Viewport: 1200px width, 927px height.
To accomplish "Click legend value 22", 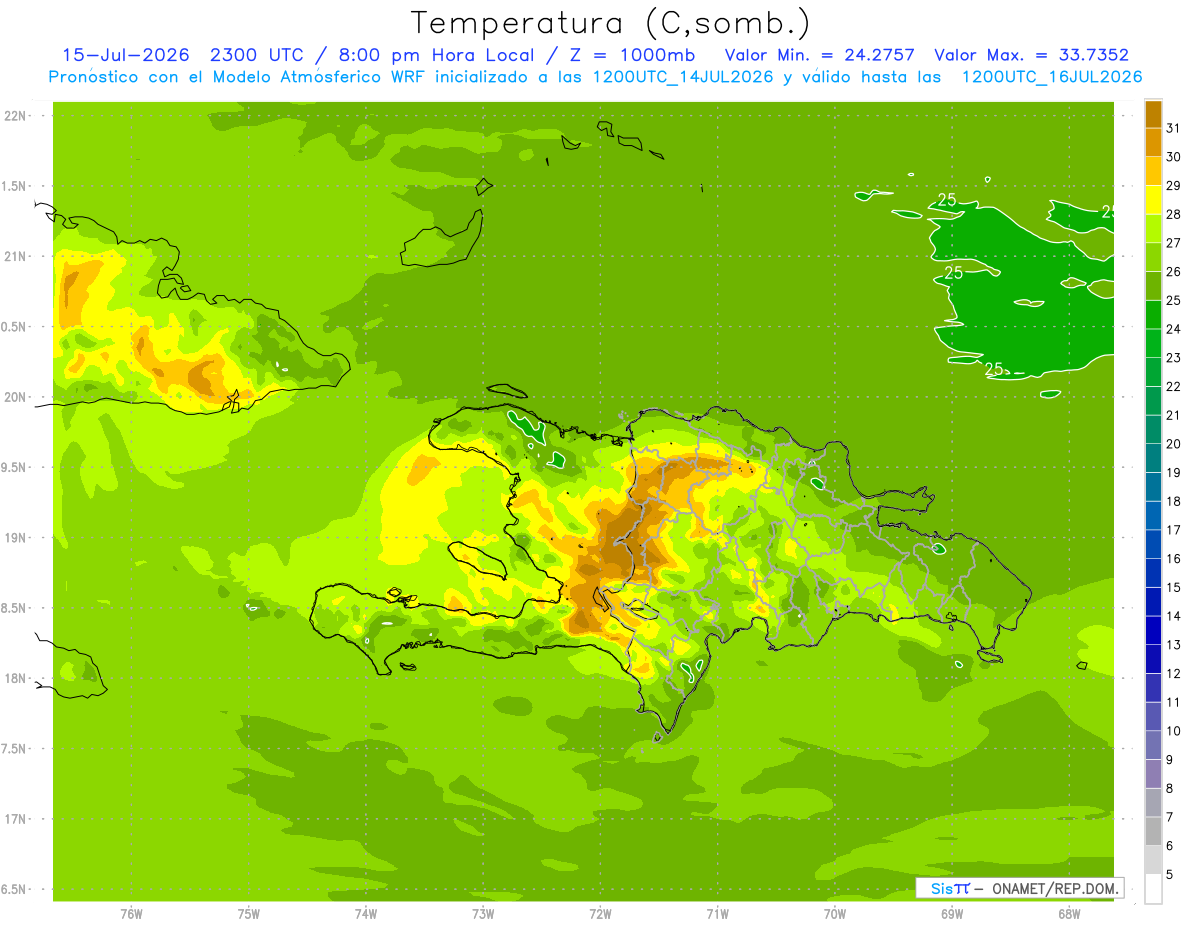I will (1173, 386).
